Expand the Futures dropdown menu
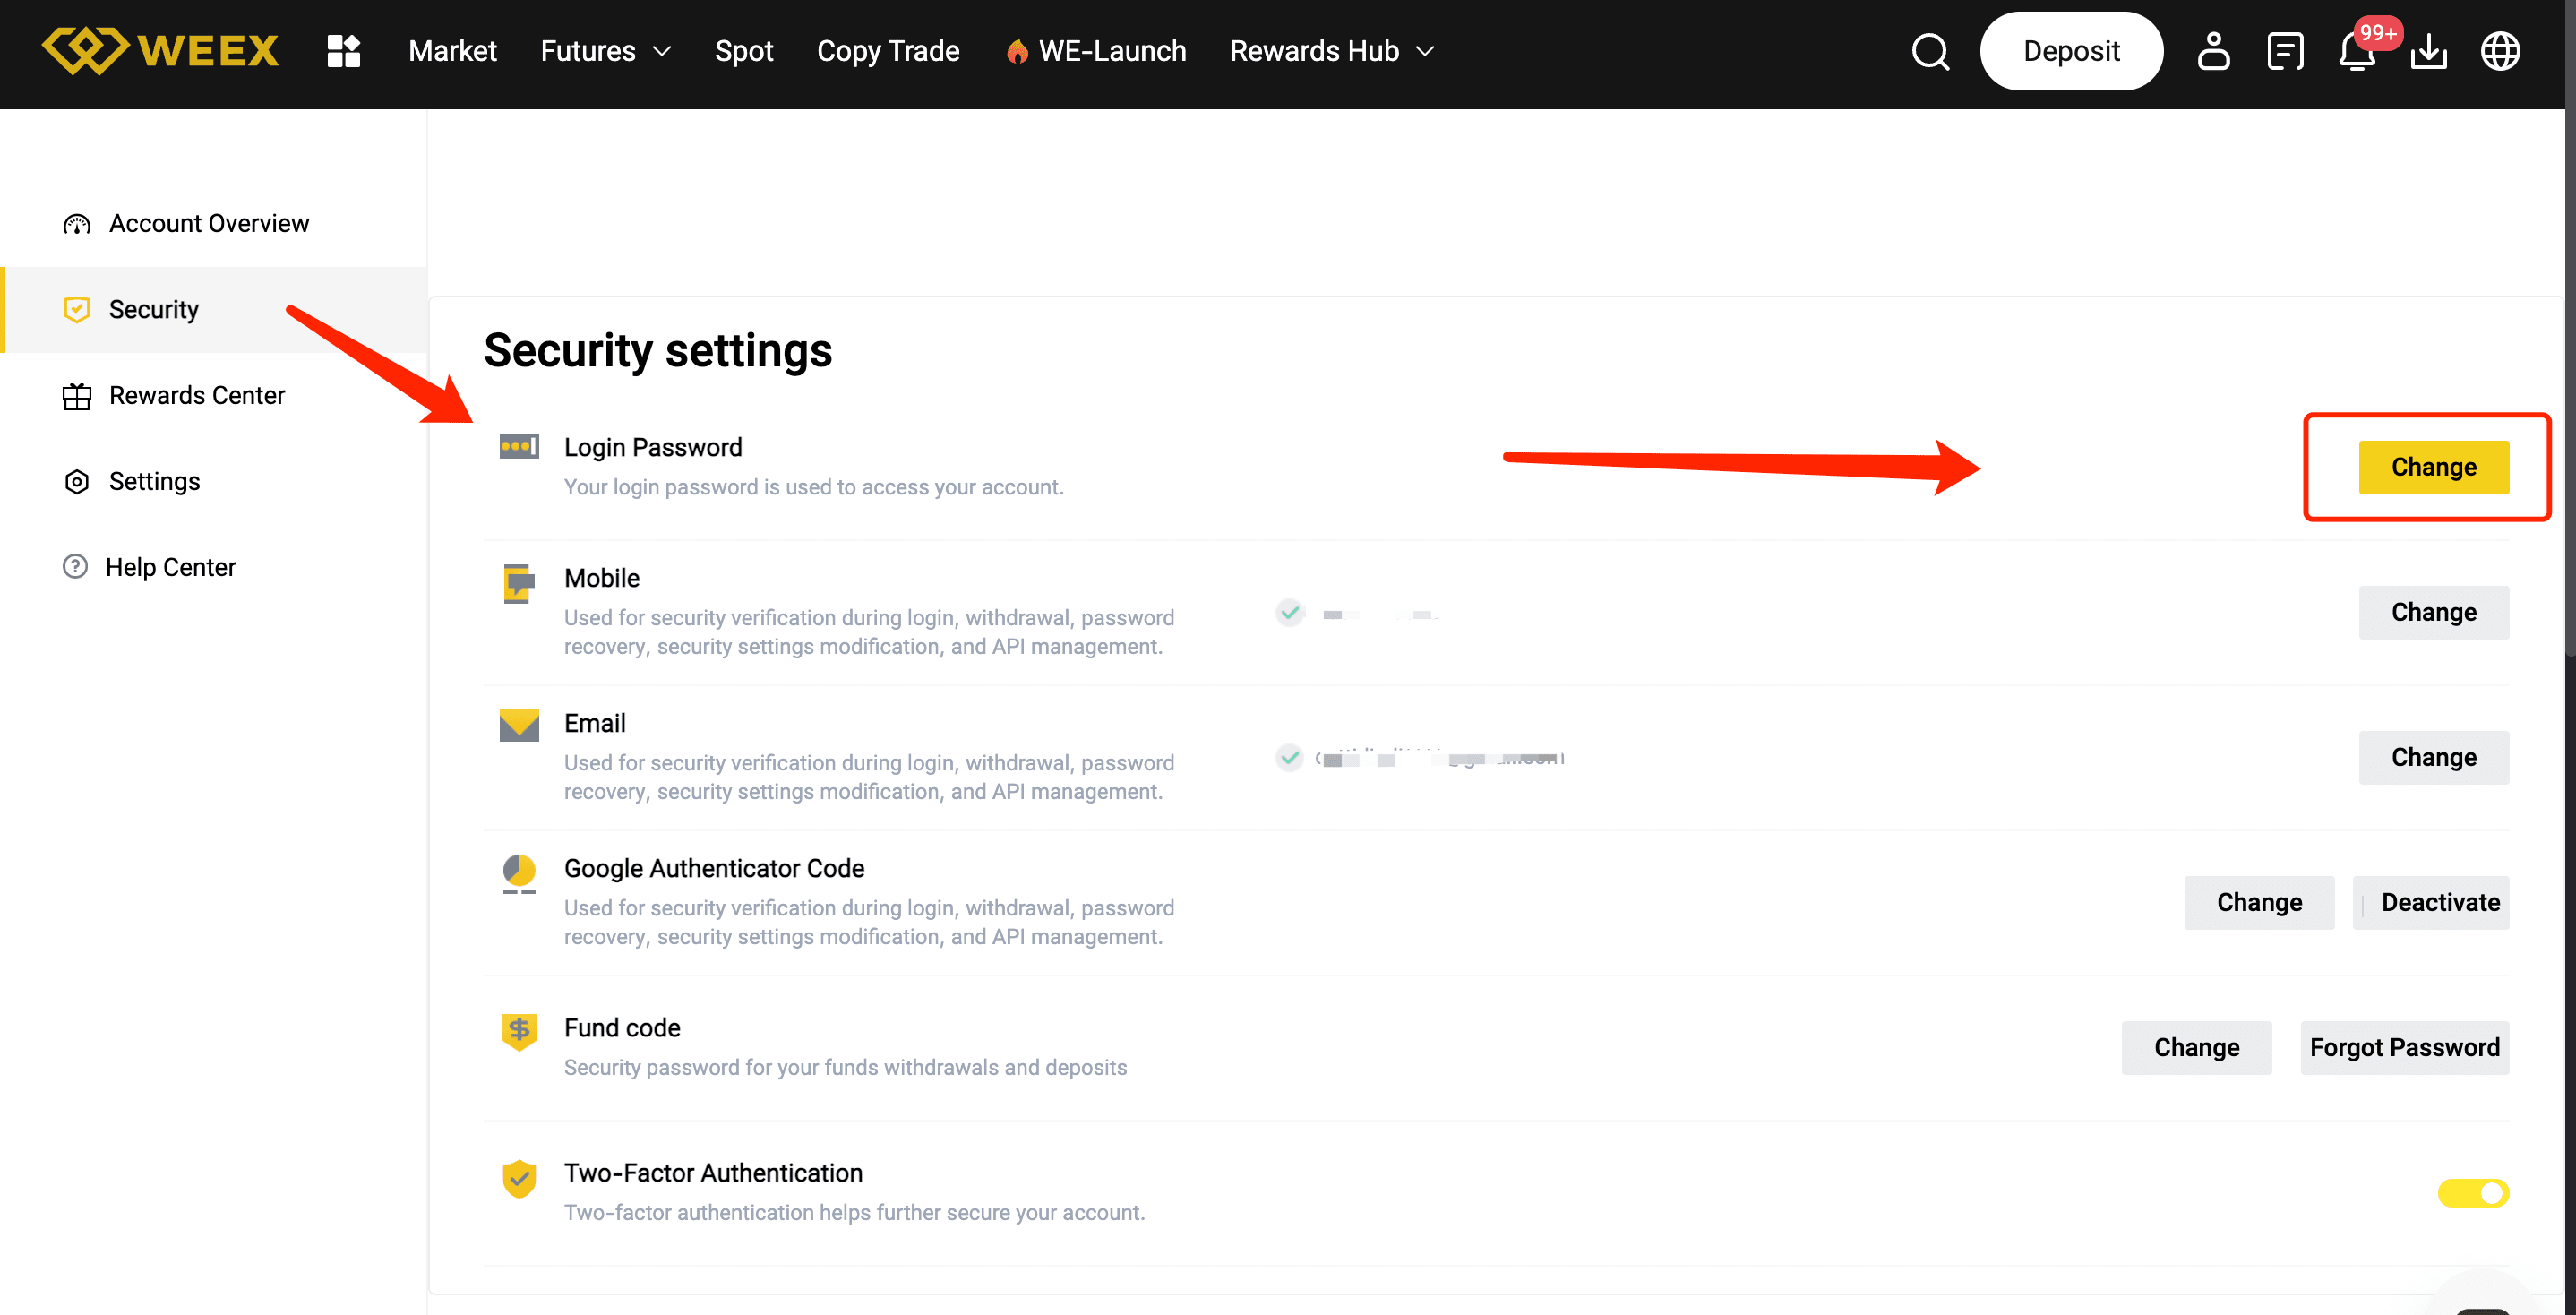 tap(605, 51)
